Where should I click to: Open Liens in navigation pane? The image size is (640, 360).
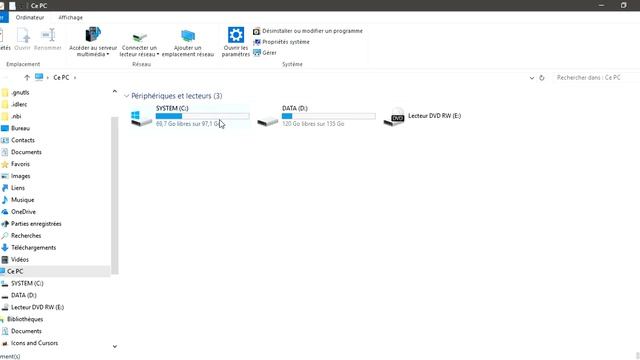(x=18, y=188)
